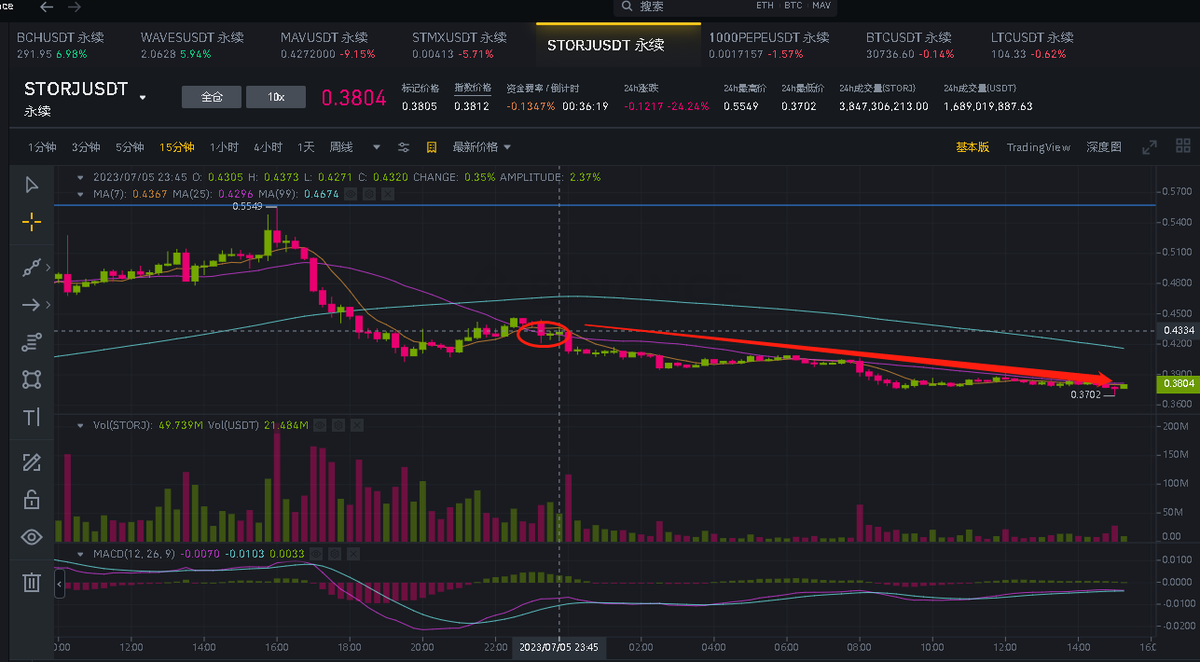Delete drawings with the trash can
This screenshot has width=1200, height=662.
click(x=32, y=582)
